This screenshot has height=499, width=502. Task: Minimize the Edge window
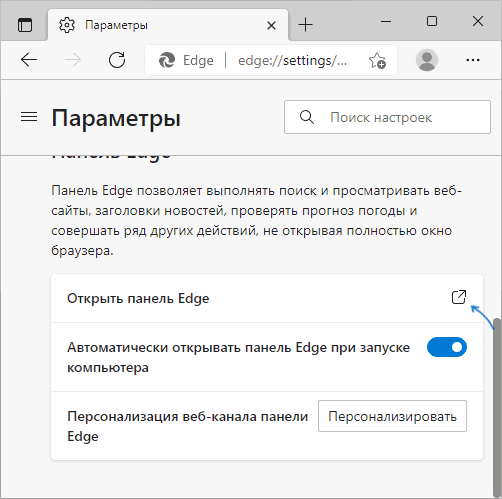coord(386,22)
